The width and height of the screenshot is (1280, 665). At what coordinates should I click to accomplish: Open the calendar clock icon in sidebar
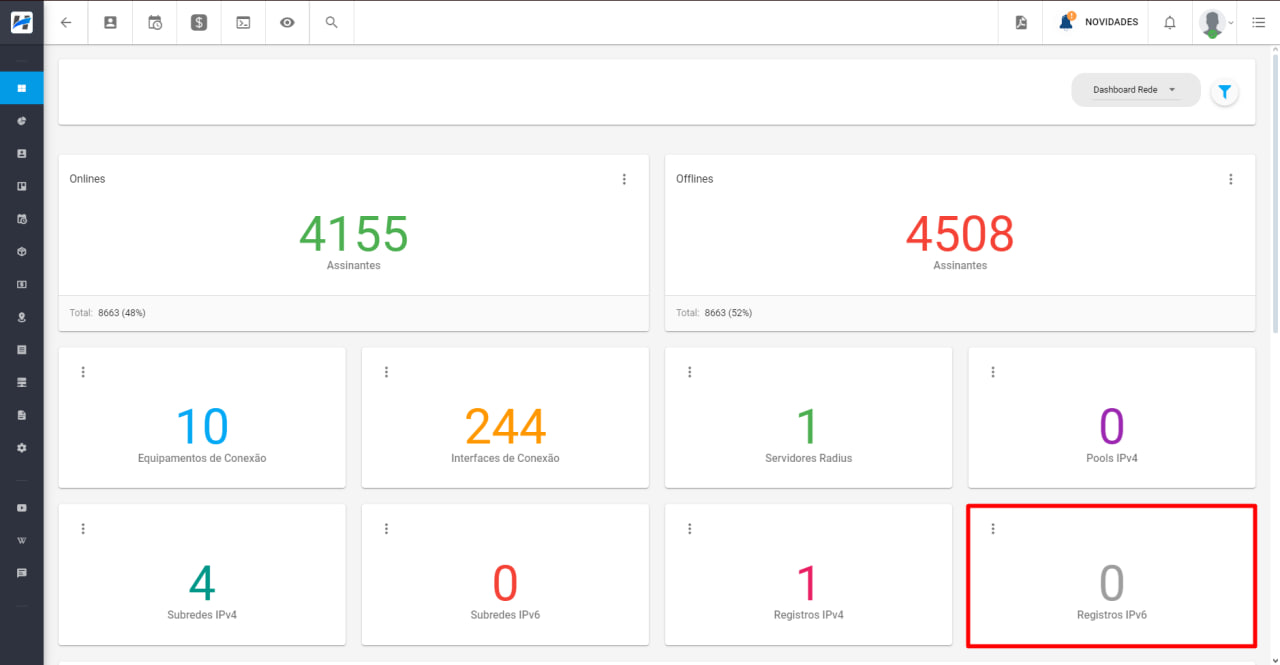(x=22, y=219)
